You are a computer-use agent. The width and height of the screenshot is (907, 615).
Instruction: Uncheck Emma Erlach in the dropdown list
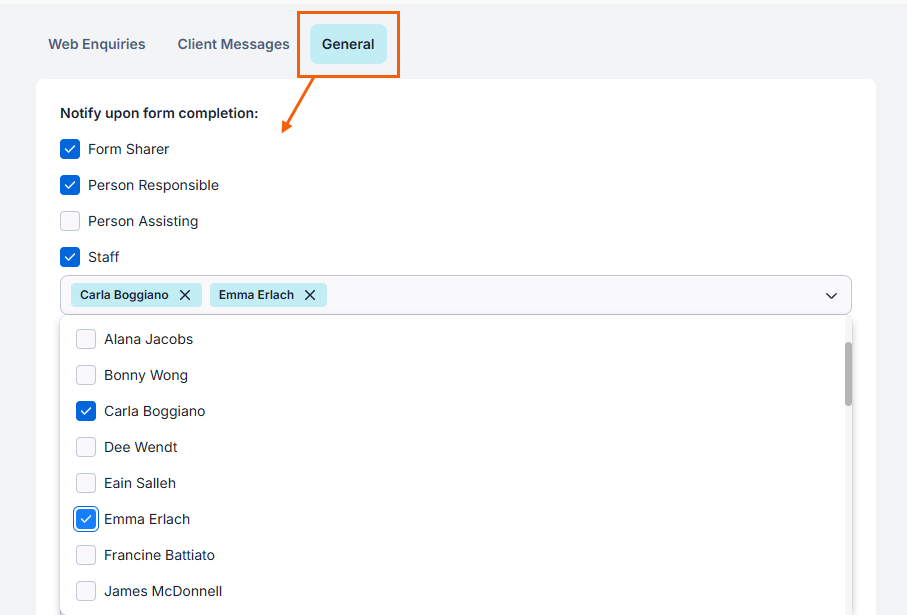(x=87, y=519)
